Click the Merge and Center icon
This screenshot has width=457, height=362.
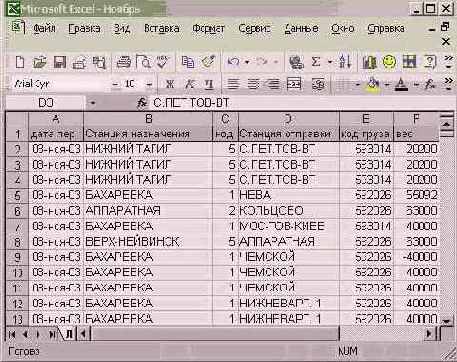[294, 84]
